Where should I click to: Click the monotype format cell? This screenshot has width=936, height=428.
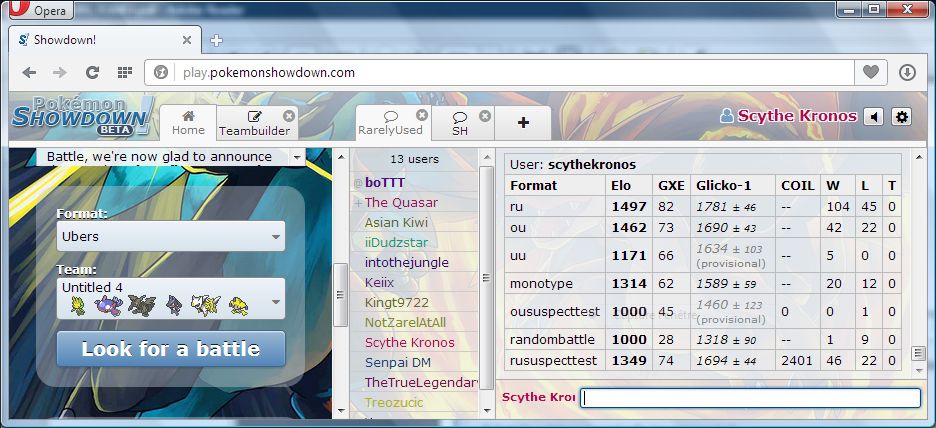[555, 284]
